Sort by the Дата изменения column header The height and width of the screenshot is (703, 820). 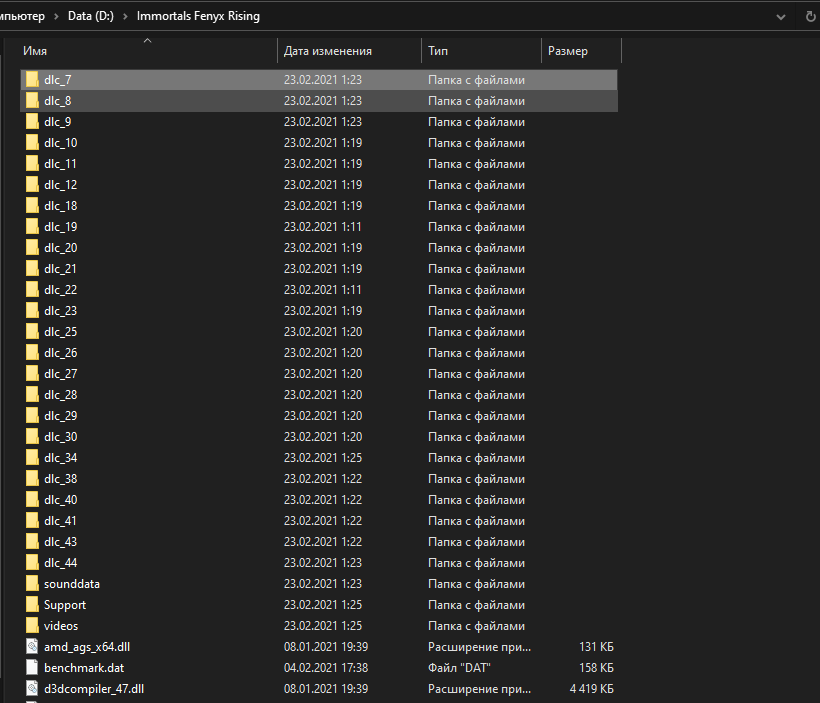[x=340, y=51]
